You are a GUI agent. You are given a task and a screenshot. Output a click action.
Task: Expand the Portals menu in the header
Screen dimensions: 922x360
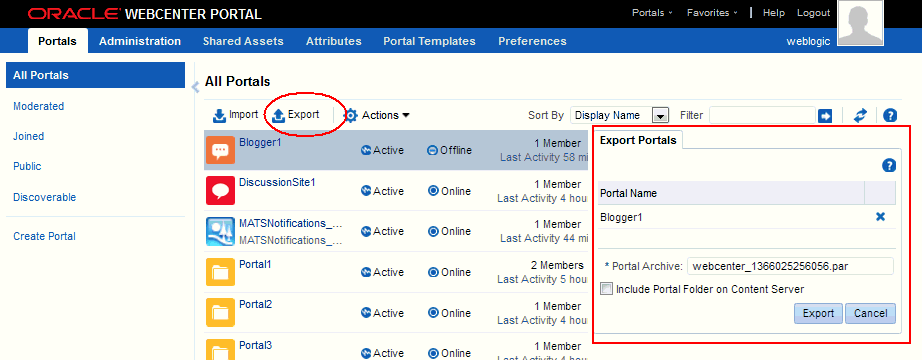pyautogui.click(x=652, y=12)
